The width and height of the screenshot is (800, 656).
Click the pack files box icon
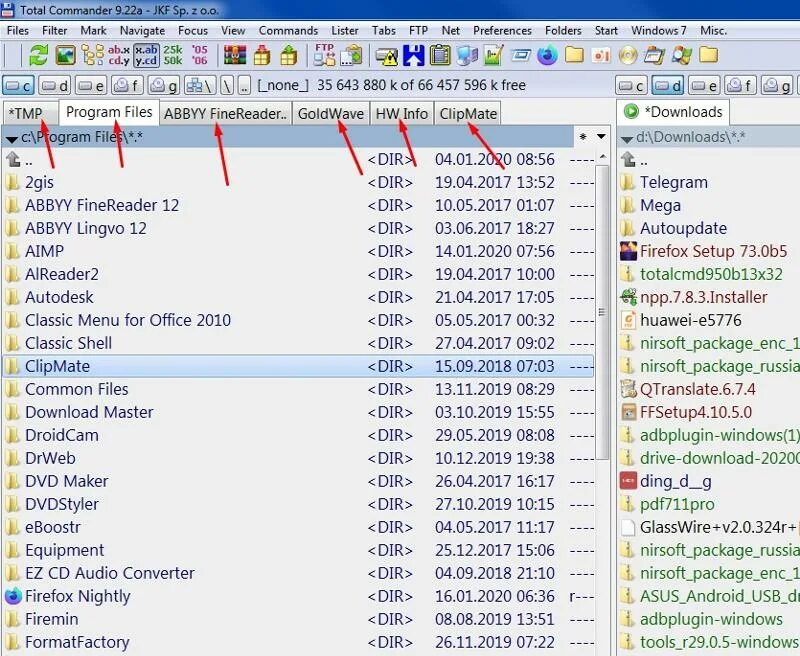[x=262, y=55]
